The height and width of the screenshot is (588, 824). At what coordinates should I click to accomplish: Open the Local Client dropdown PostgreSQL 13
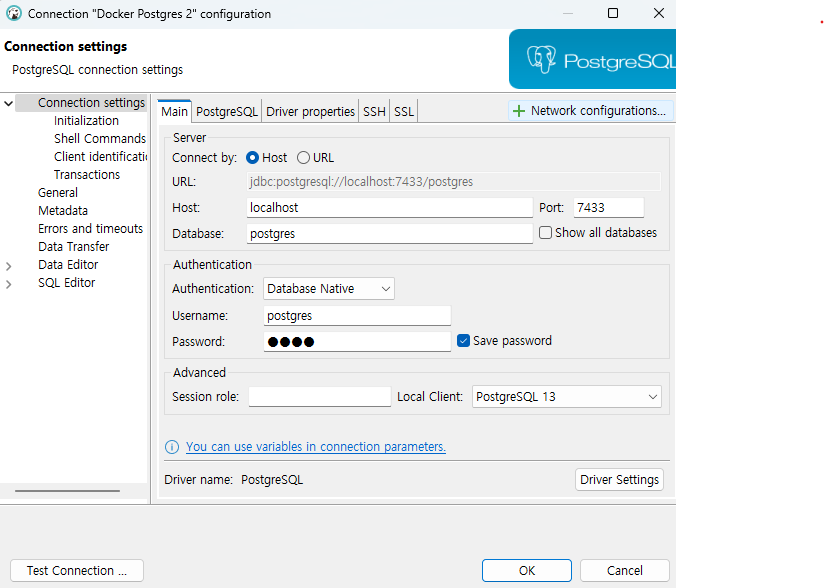(x=566, y=397)
